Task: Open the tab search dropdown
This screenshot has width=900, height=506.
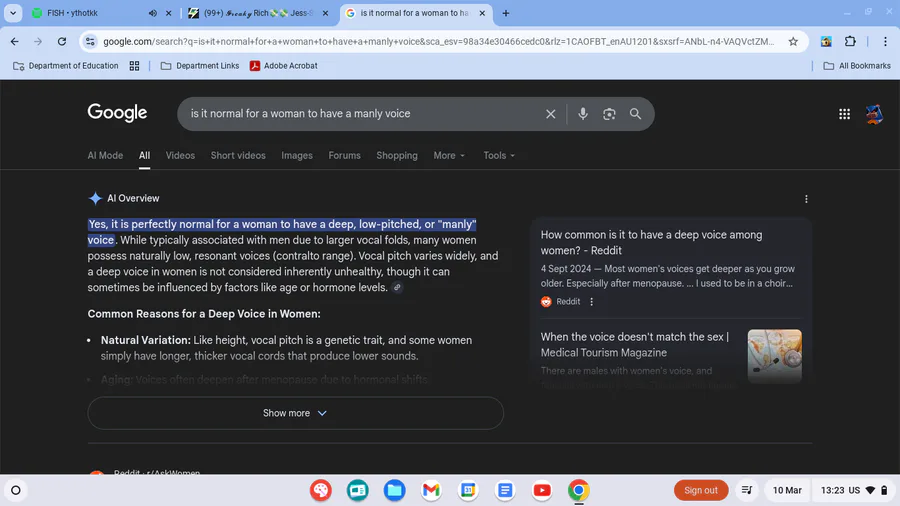Action: 13,13
